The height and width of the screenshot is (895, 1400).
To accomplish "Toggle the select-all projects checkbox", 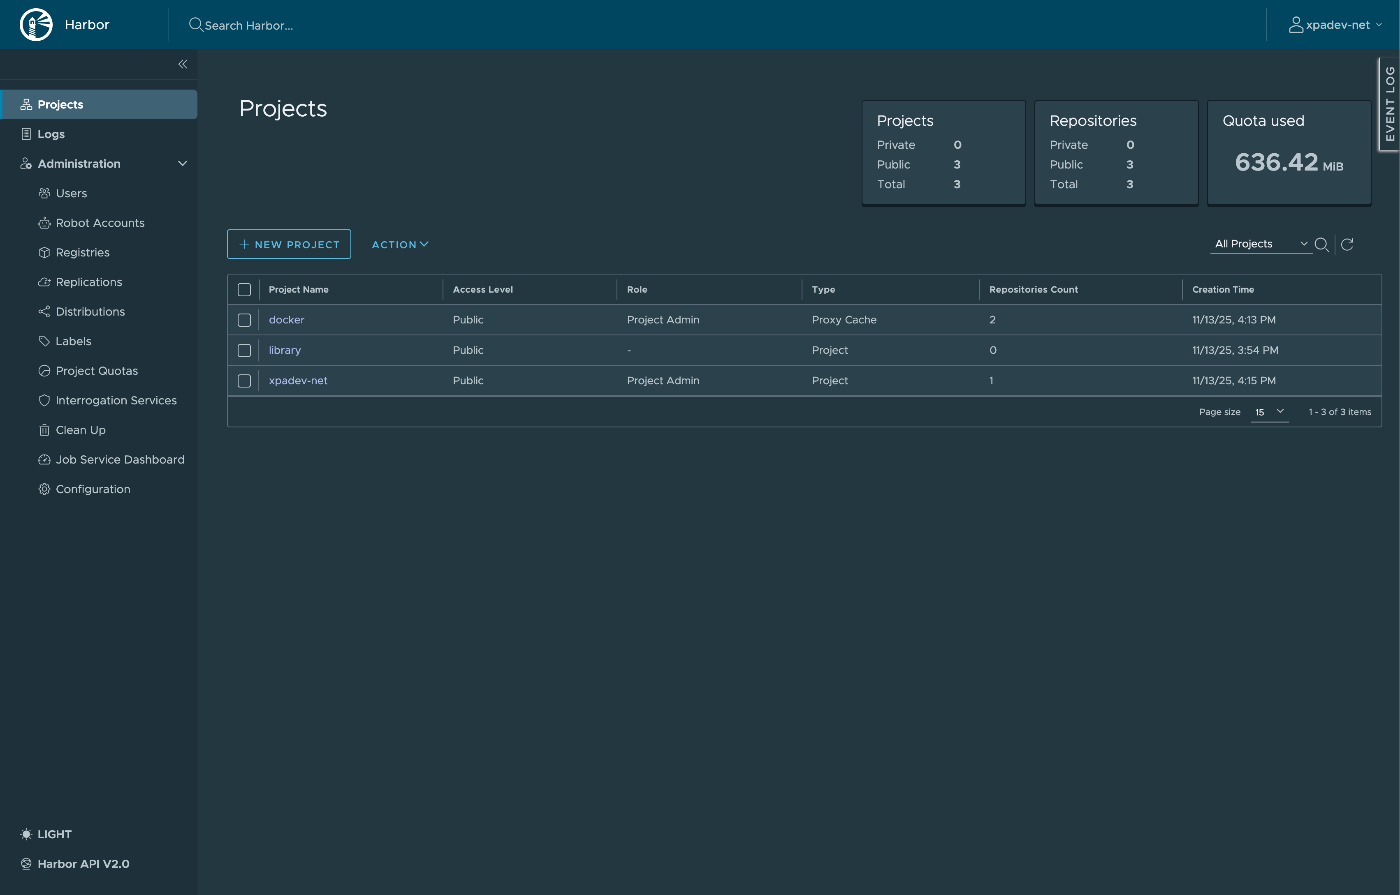I will pos(244,290).
